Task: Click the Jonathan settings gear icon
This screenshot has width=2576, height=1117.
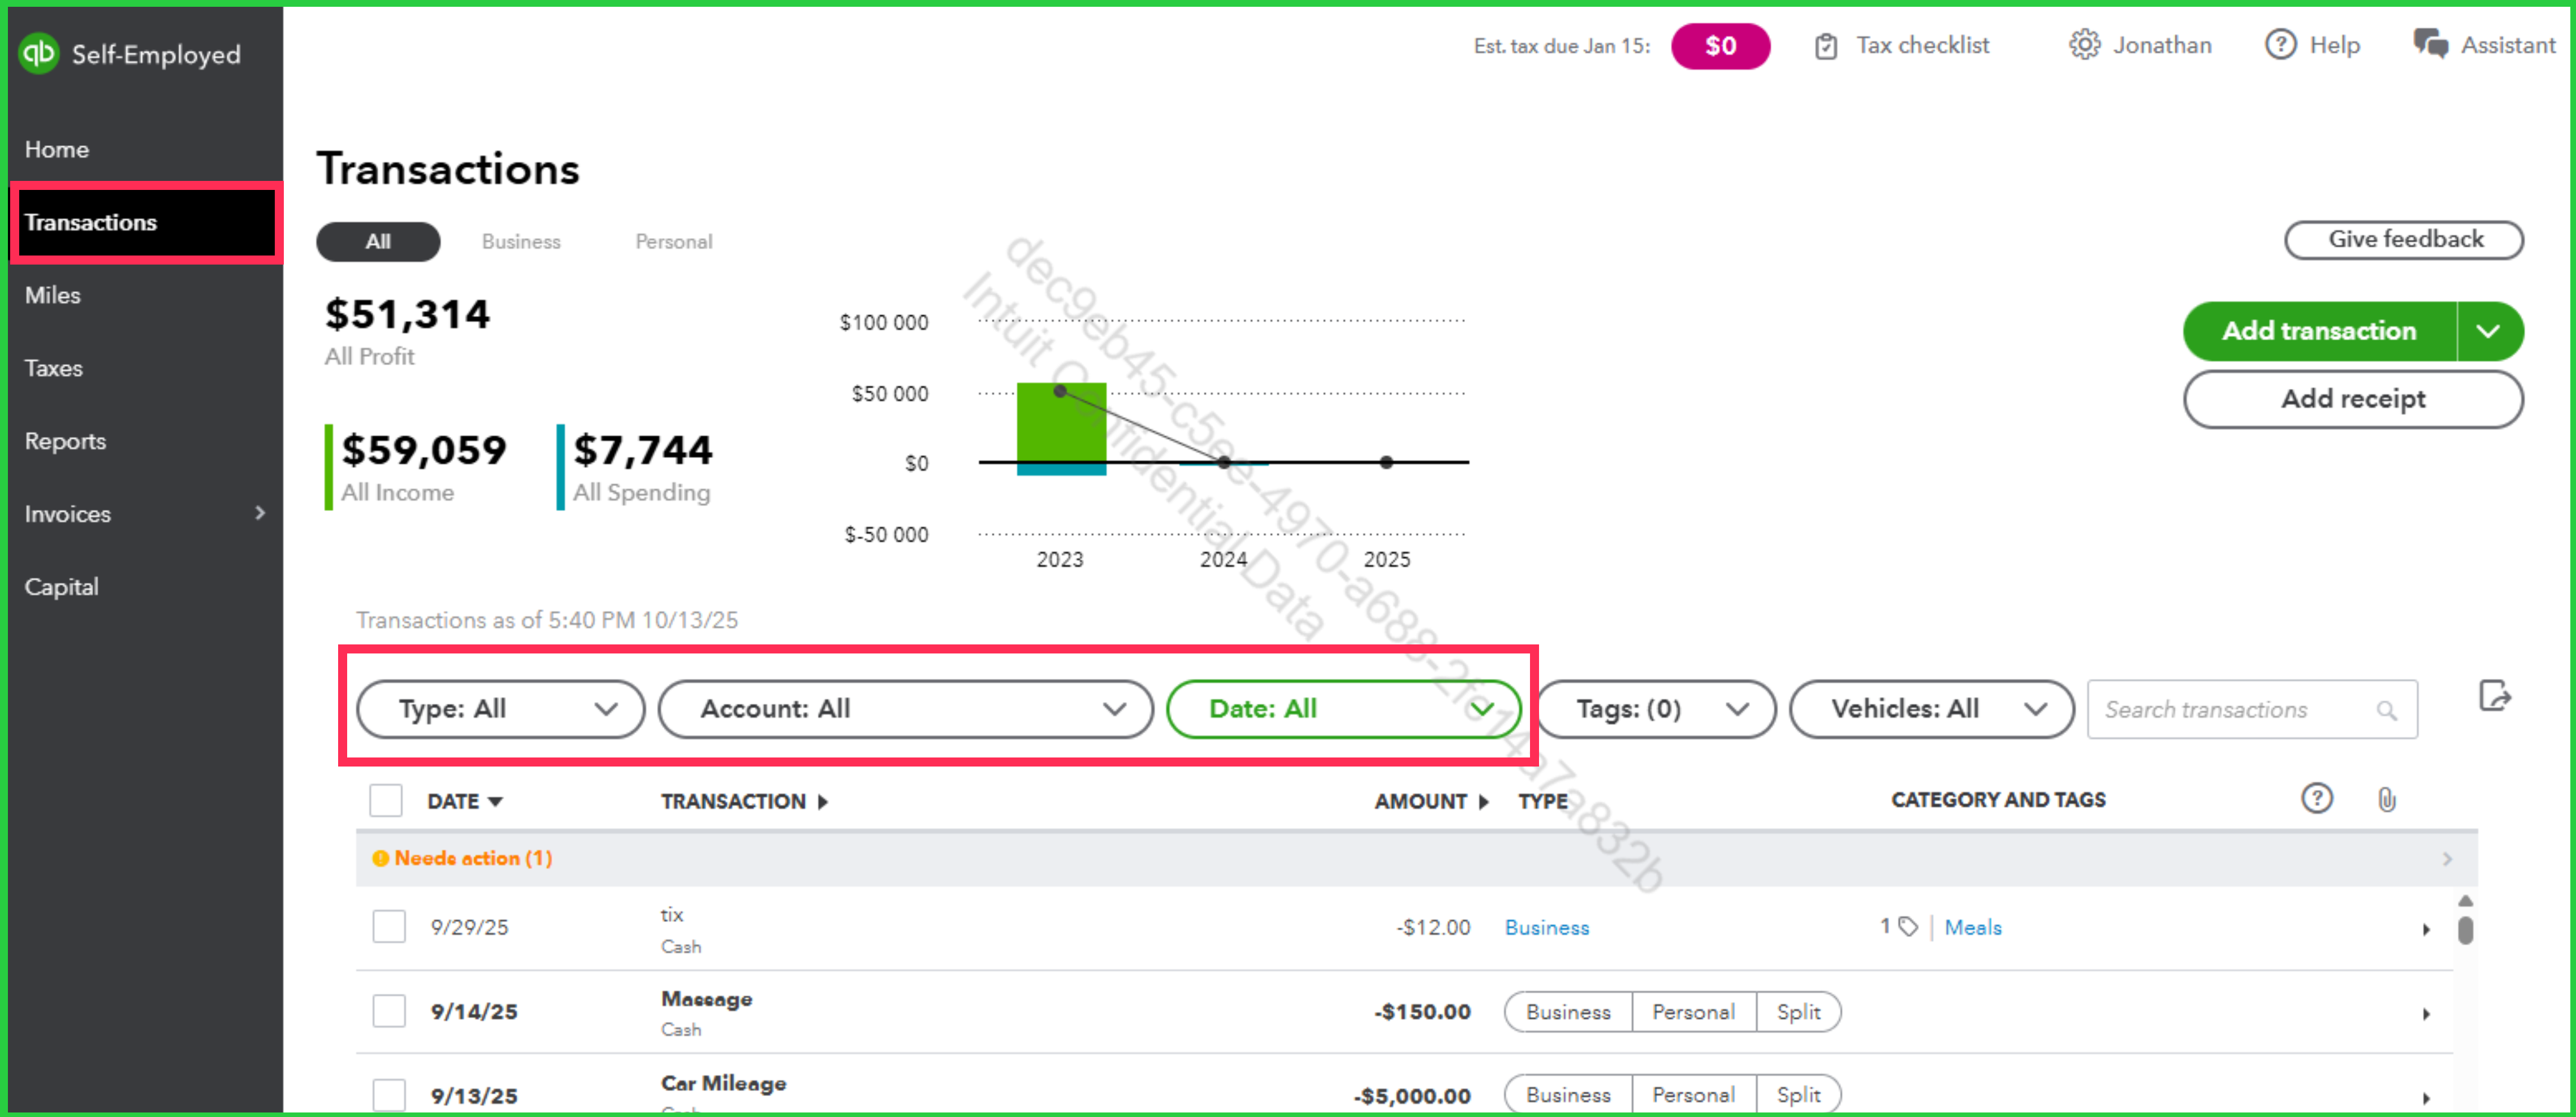Action: click(2084, 45)
